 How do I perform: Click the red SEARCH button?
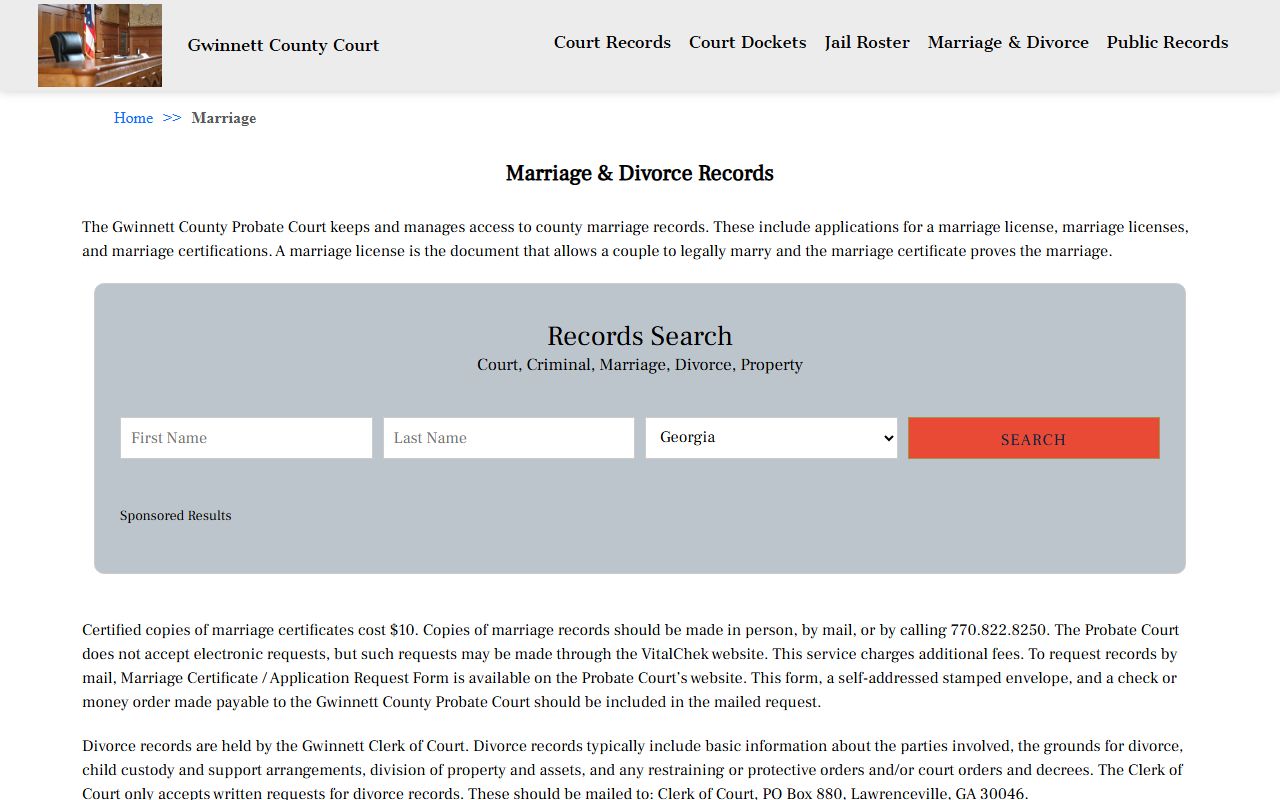coord(1034,438)
